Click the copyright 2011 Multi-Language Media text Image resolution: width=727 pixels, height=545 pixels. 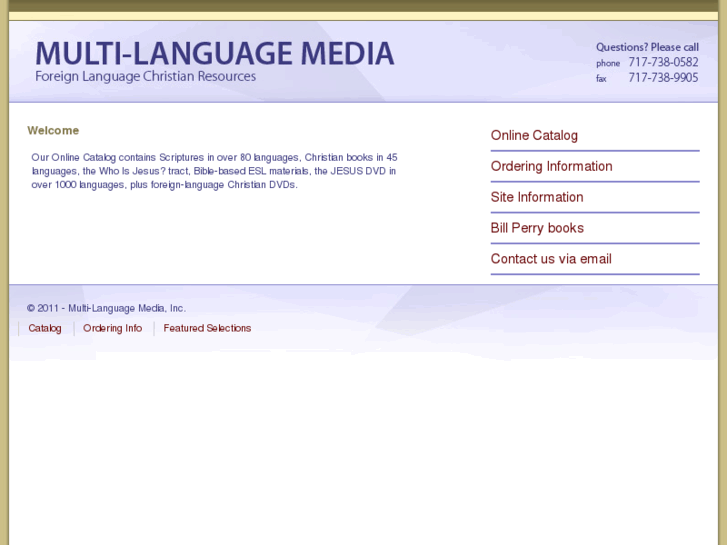pos(106,308)
